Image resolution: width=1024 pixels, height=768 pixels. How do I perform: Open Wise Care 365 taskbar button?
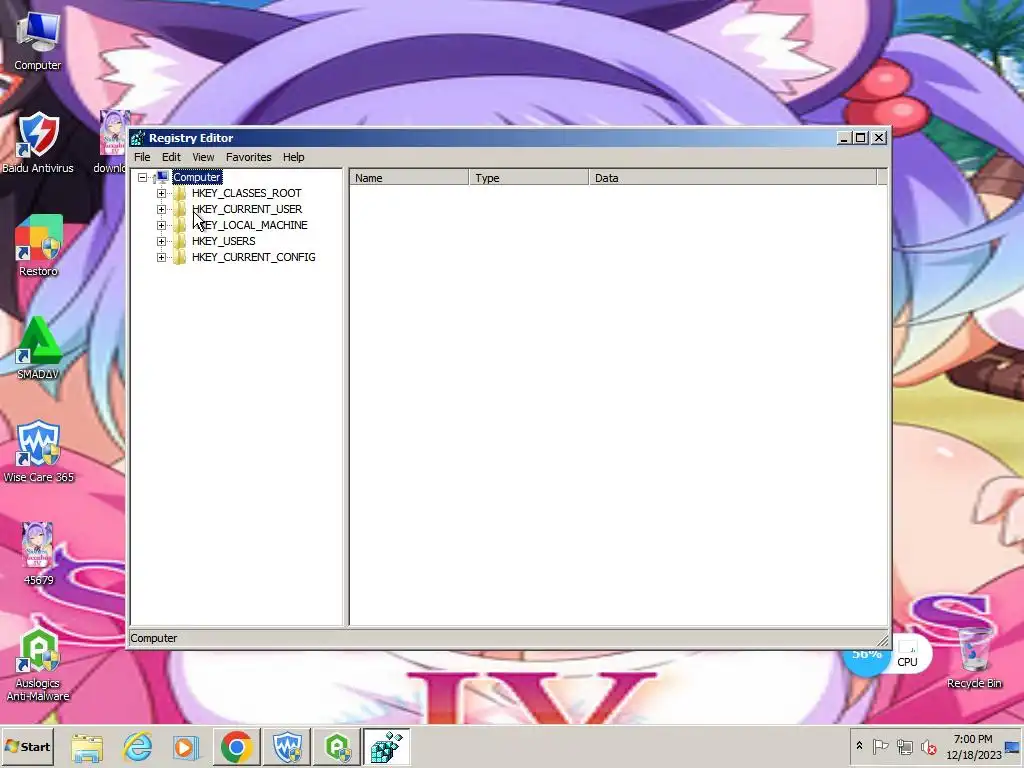tap(287, 746)
